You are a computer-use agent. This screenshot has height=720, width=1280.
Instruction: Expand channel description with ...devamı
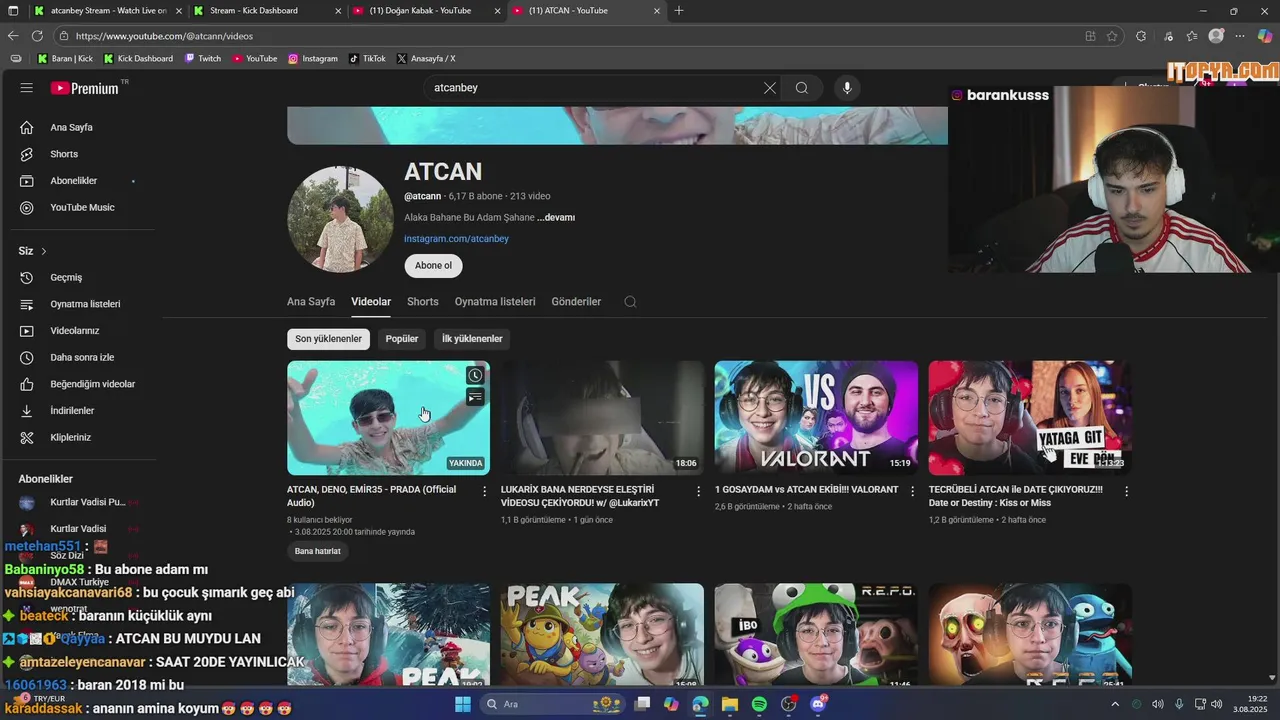click(556, 217)
